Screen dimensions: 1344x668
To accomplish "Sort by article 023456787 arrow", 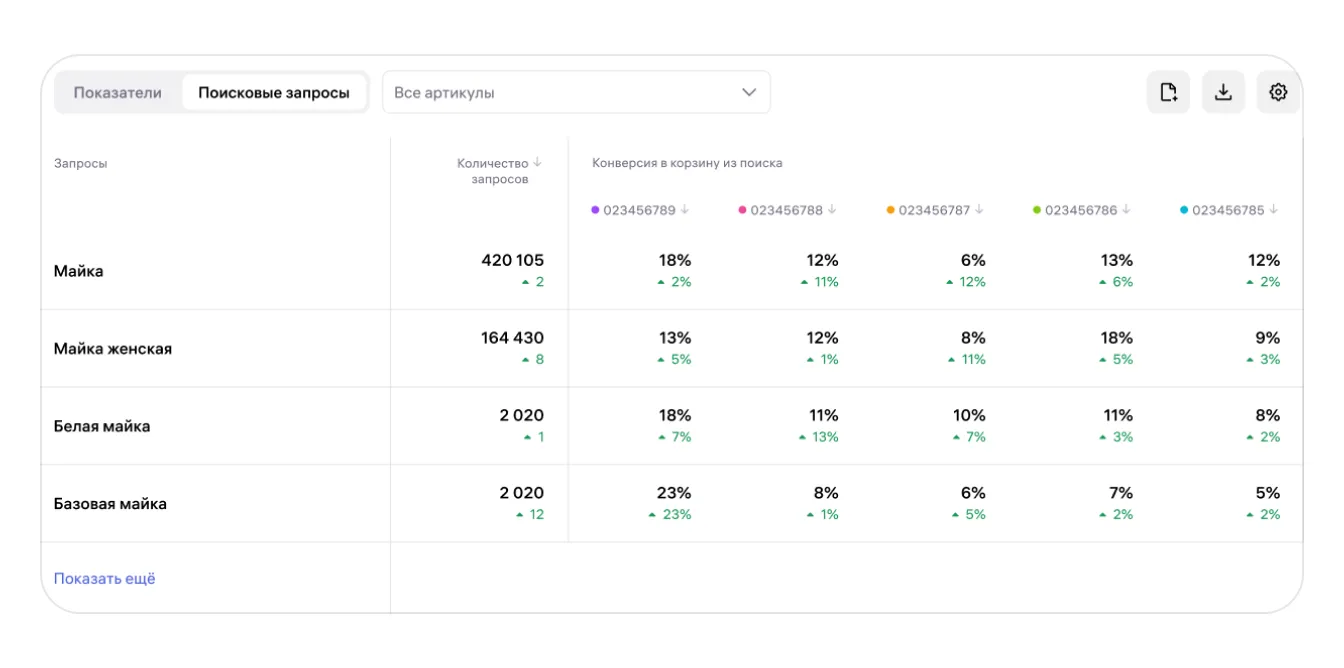I will 979,210.
